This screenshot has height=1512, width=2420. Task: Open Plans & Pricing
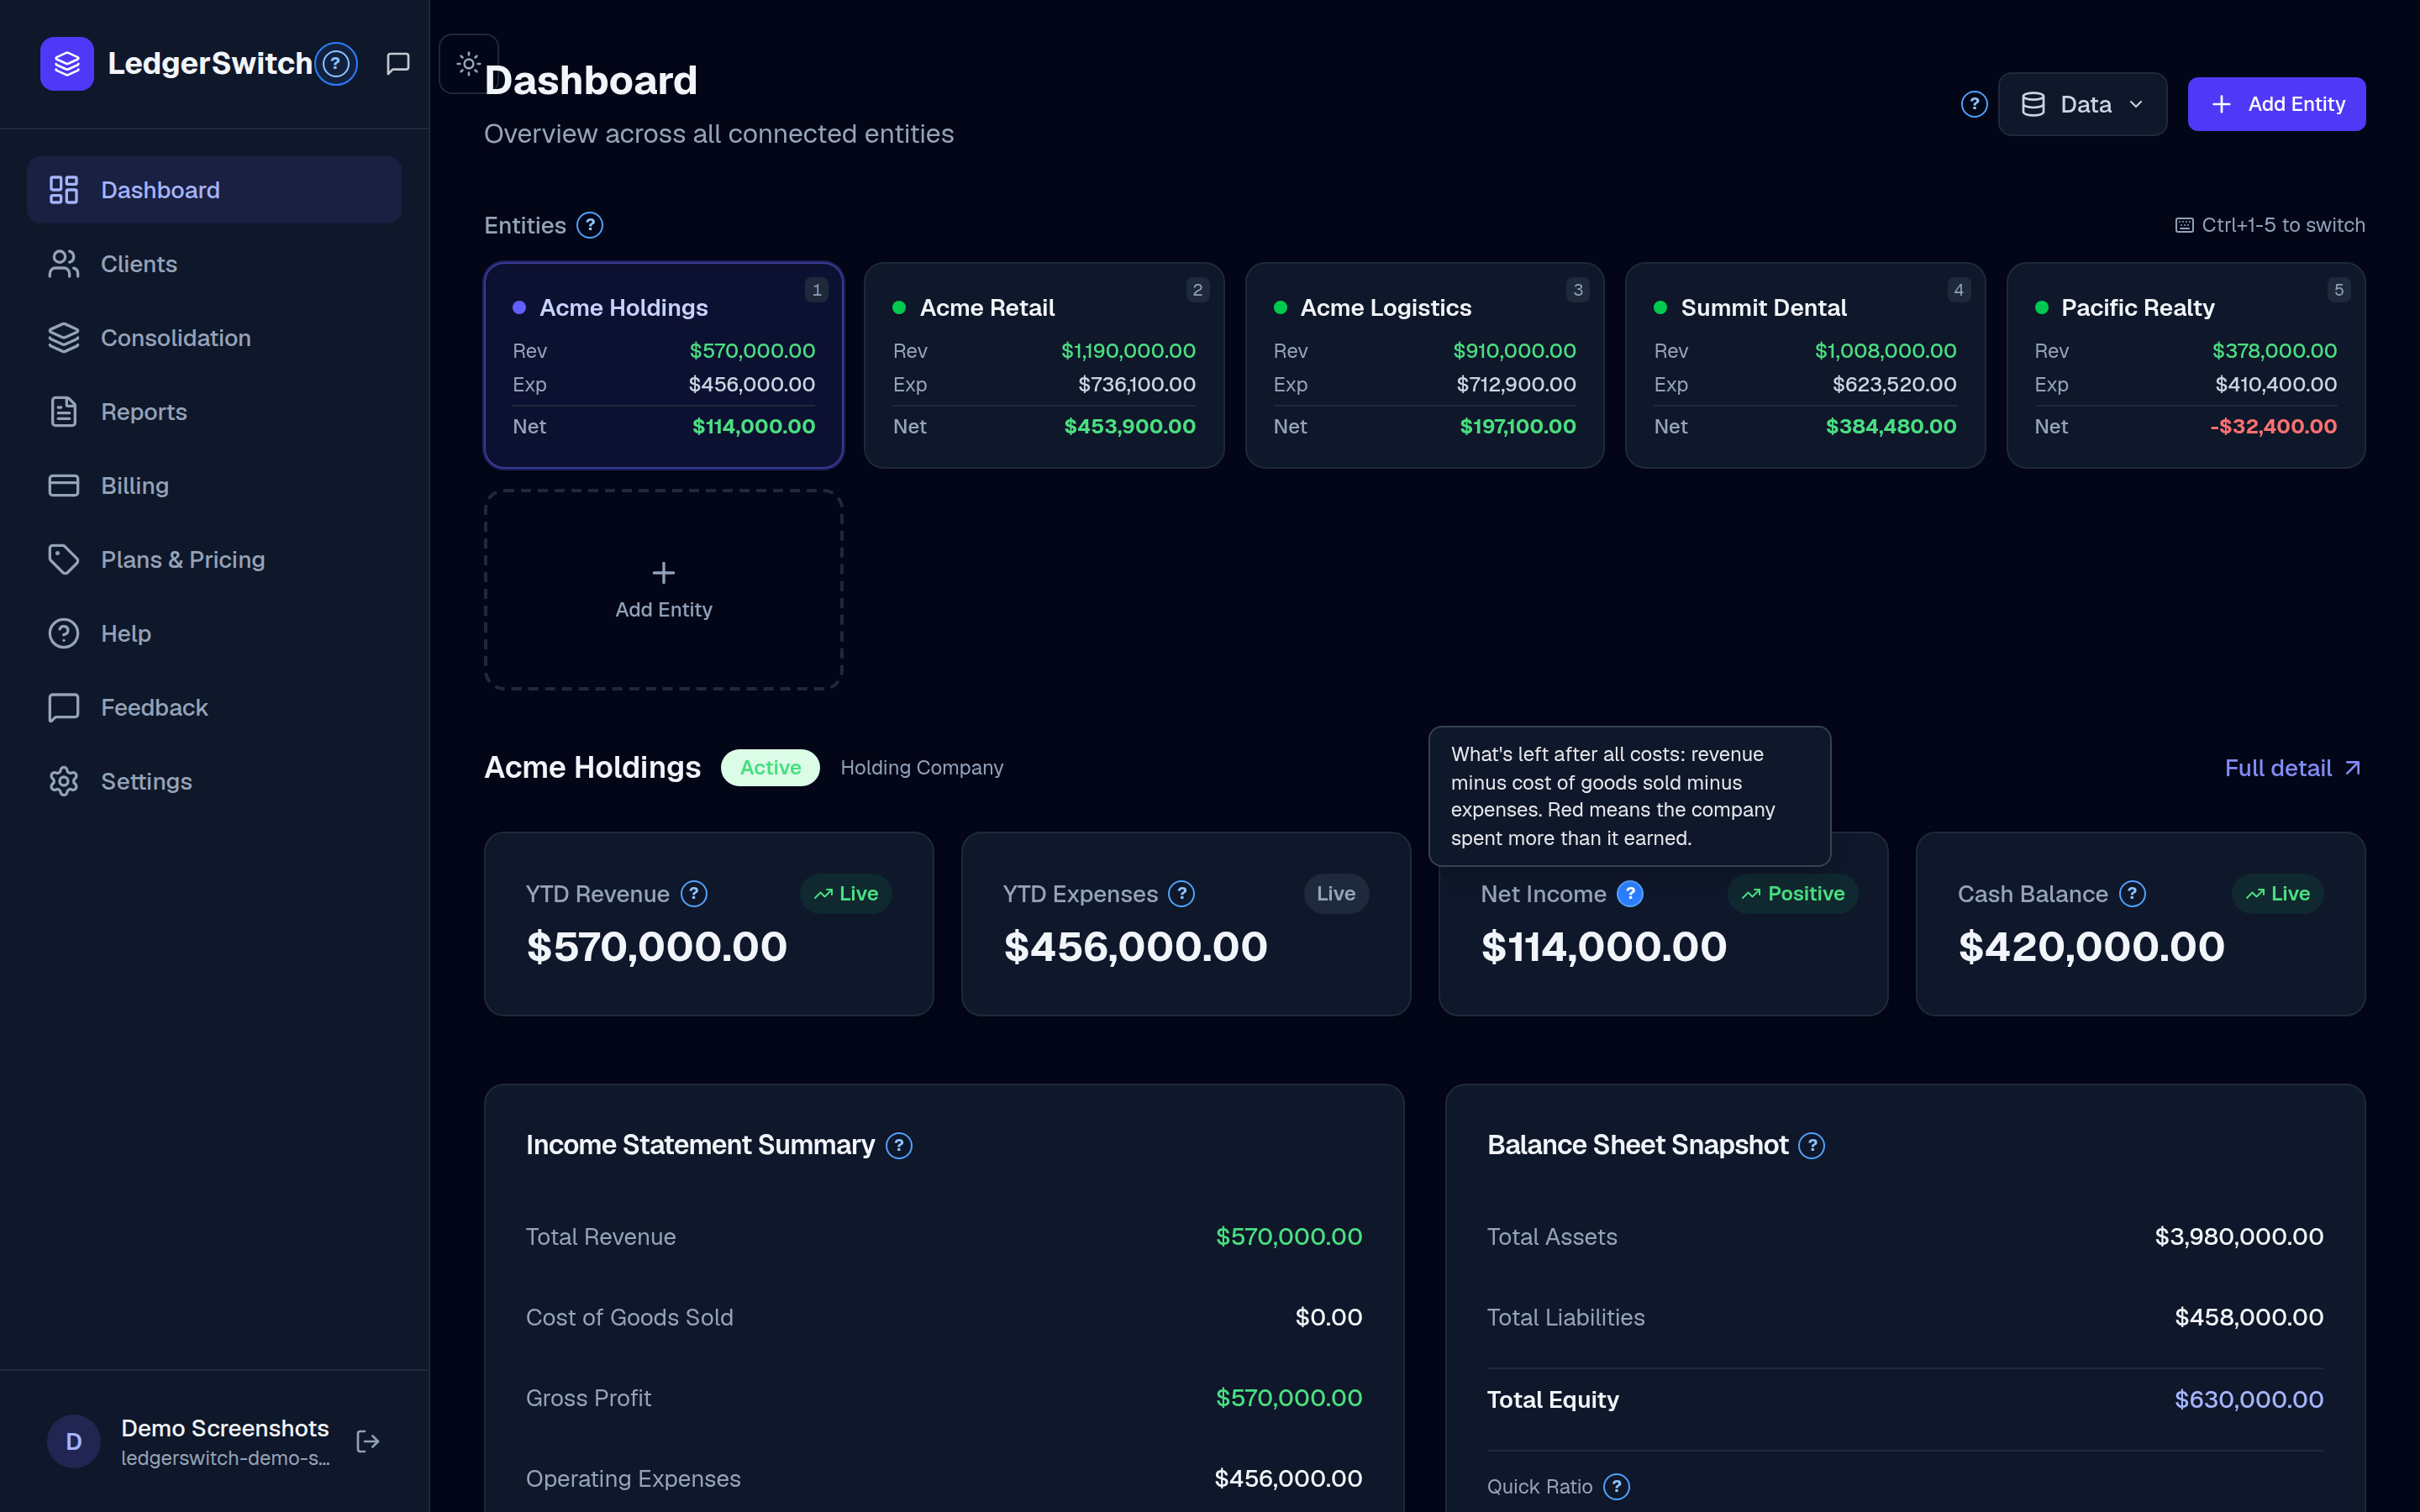[214, 560]
